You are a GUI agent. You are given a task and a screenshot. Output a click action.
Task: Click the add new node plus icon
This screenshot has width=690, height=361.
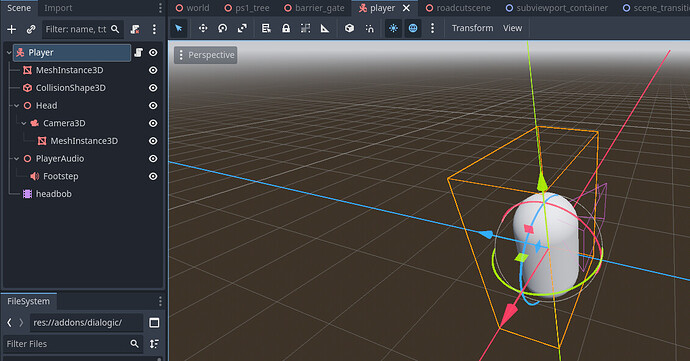[x=11, y=29]
